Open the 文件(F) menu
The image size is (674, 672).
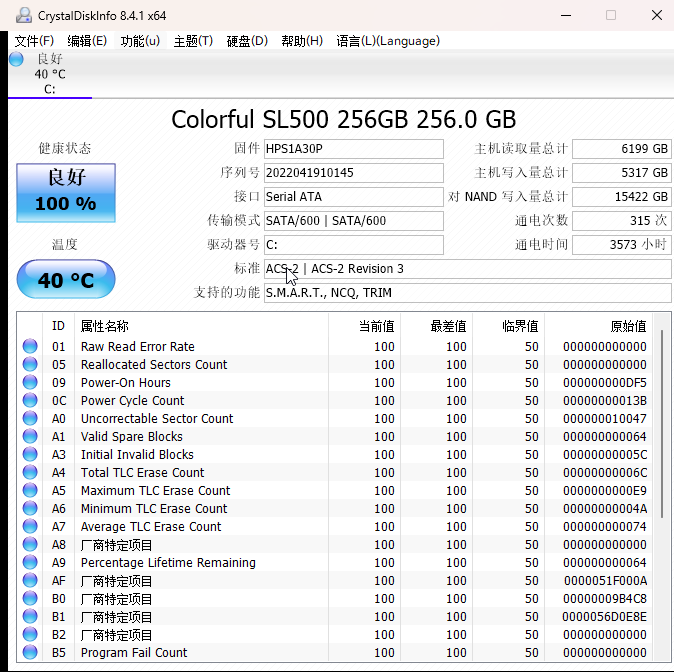34,41
